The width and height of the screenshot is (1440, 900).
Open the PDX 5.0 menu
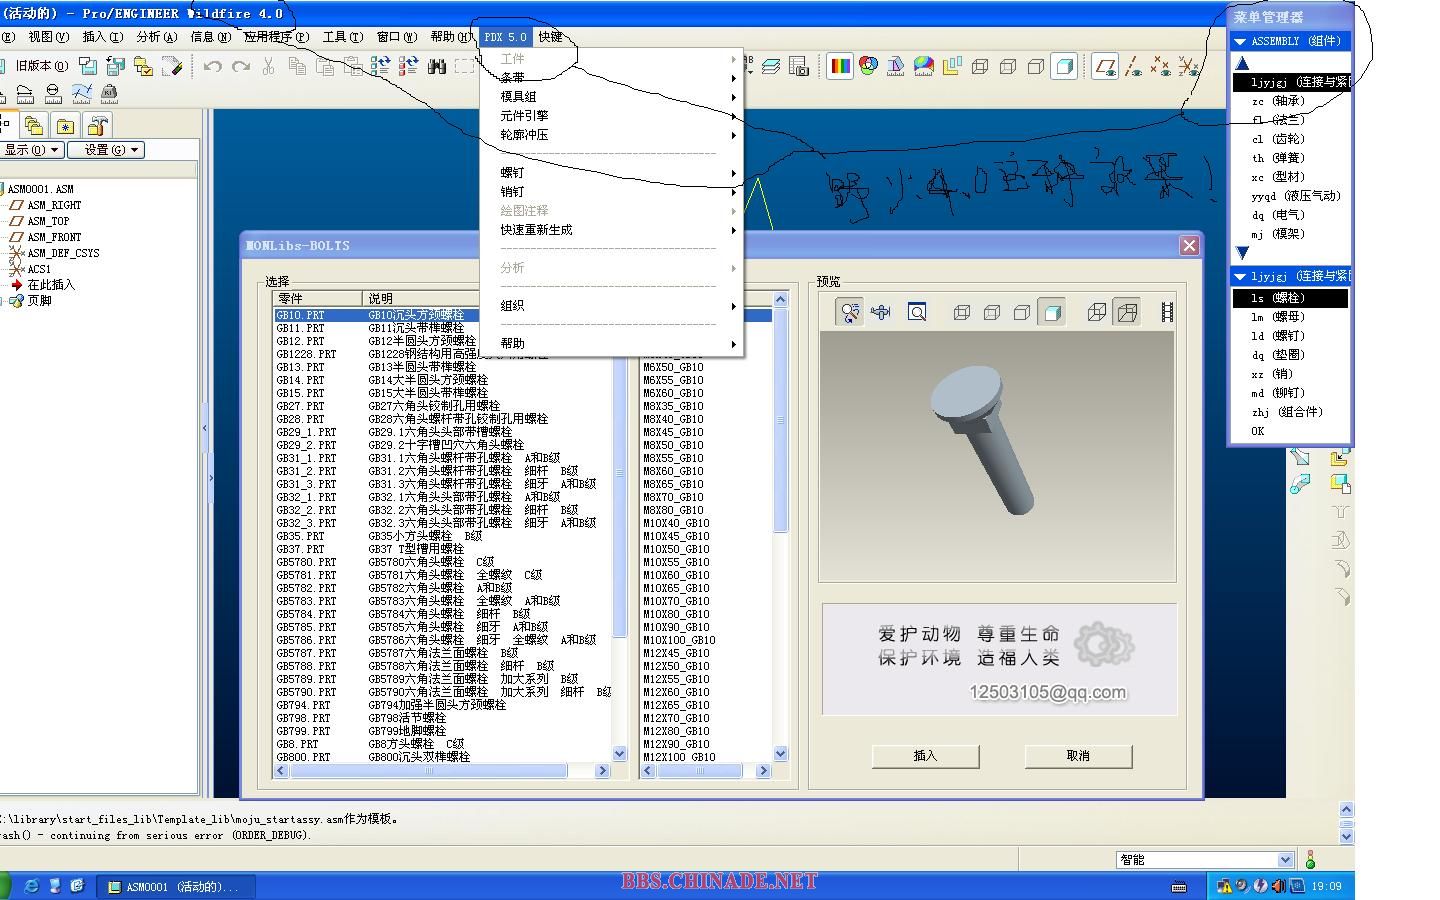pos(505,37)
